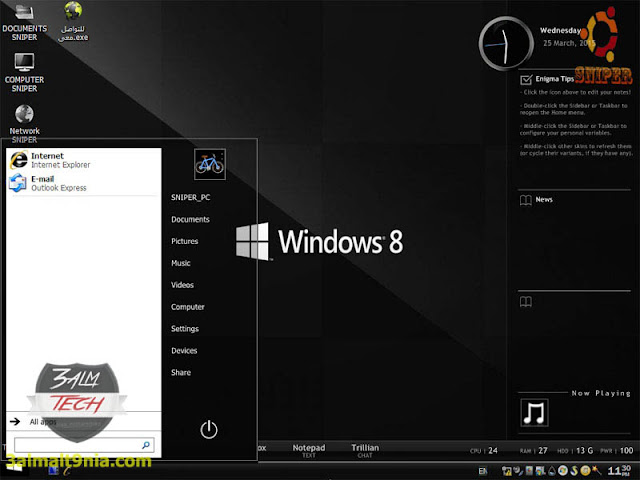Click the analog clock widget

[506, 43]
